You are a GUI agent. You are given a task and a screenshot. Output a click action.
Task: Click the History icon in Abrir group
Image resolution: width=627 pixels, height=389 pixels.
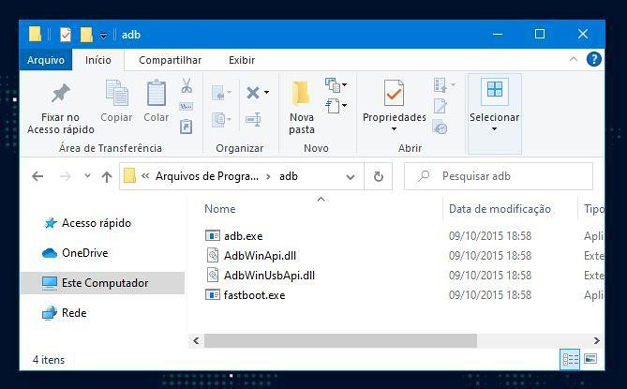440,127
